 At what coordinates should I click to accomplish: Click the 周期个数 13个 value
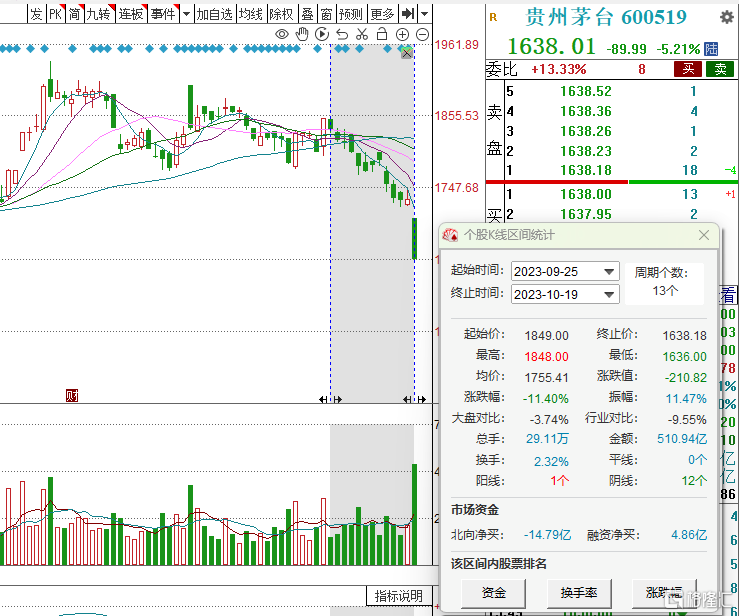pos(665,290)
